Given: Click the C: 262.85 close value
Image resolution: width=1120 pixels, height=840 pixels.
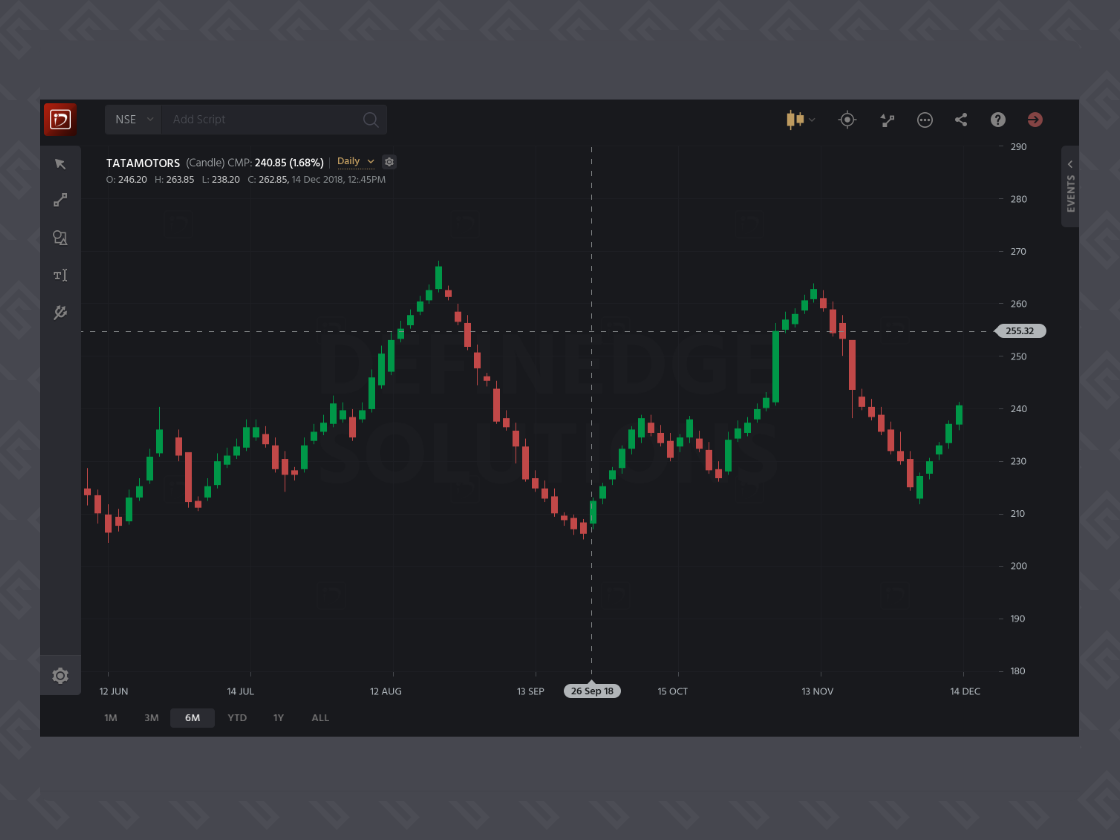Looking at the screenshot, I should (268, 180).
